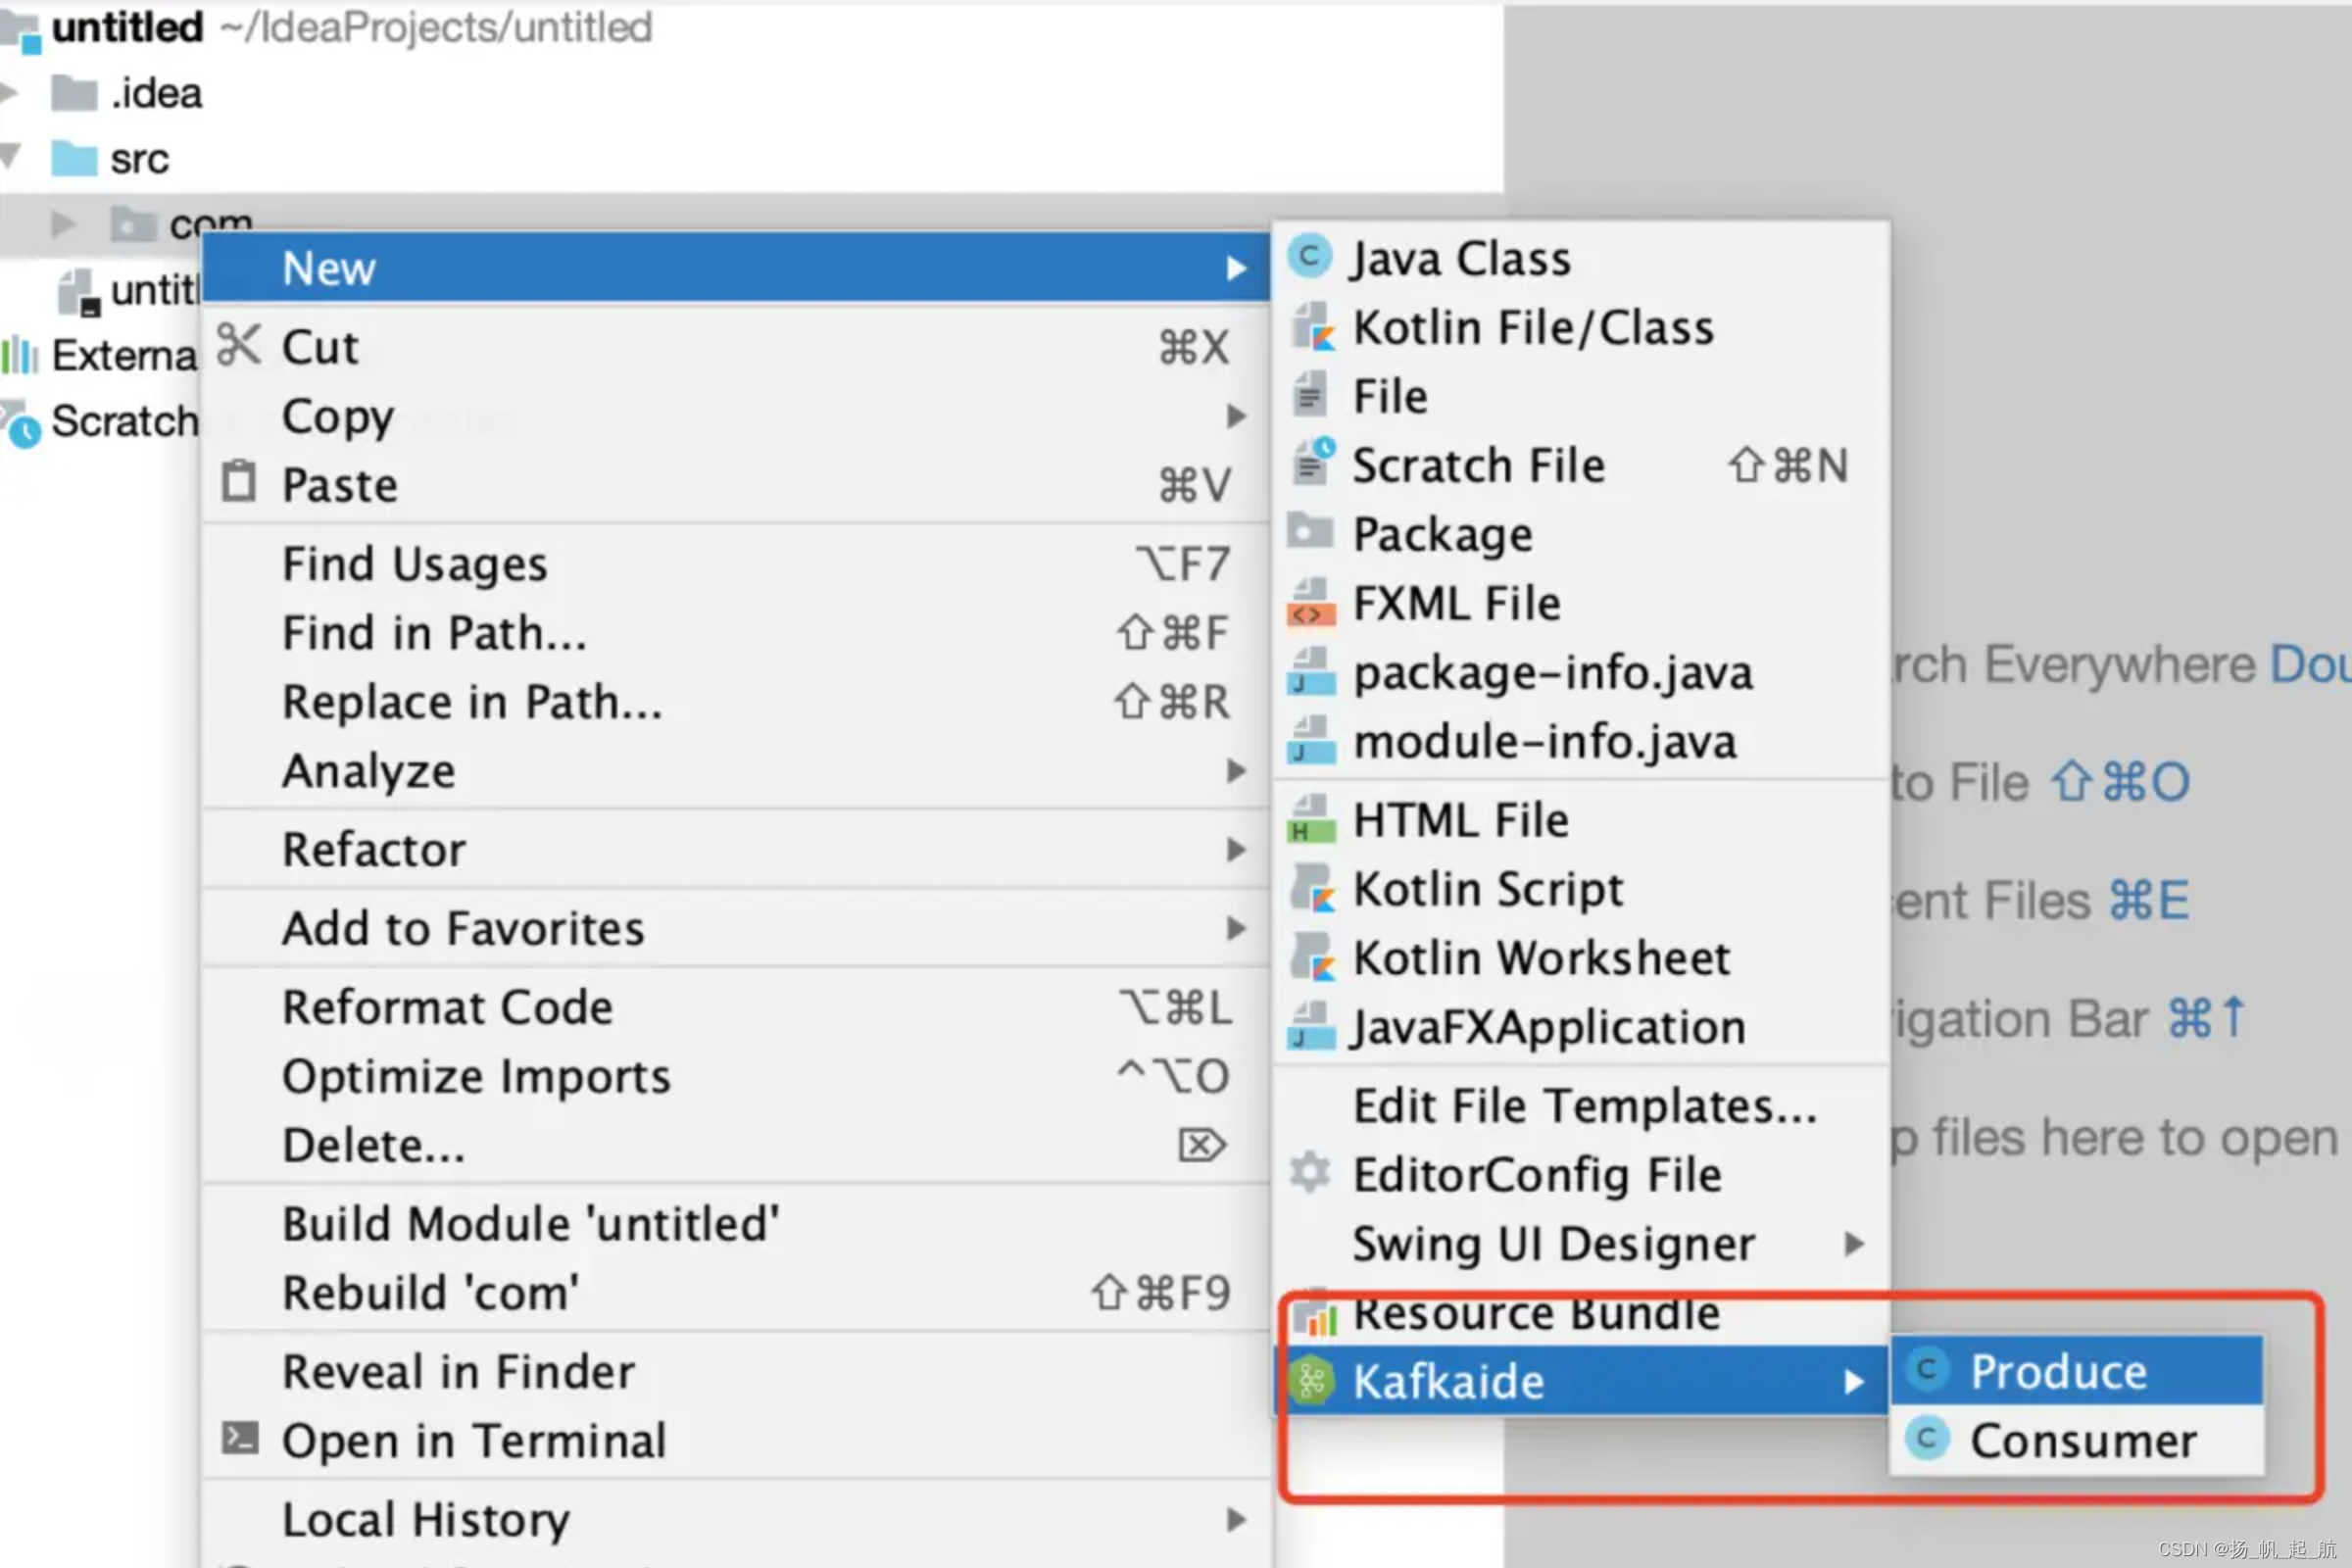Click Edit File Templates...

coord(1584,1105)
